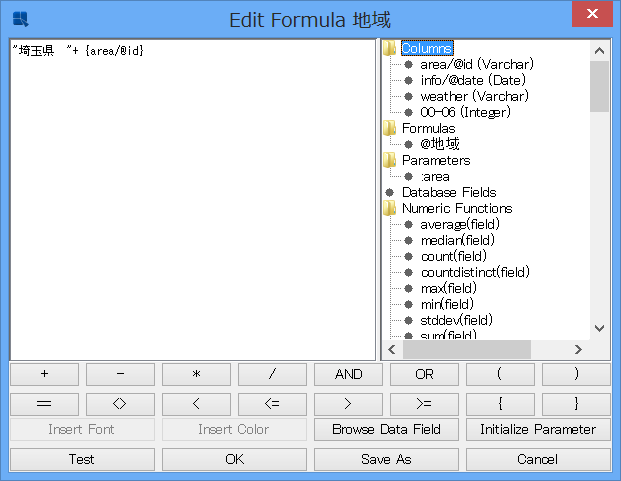Select the stddev(field) function

457,320
